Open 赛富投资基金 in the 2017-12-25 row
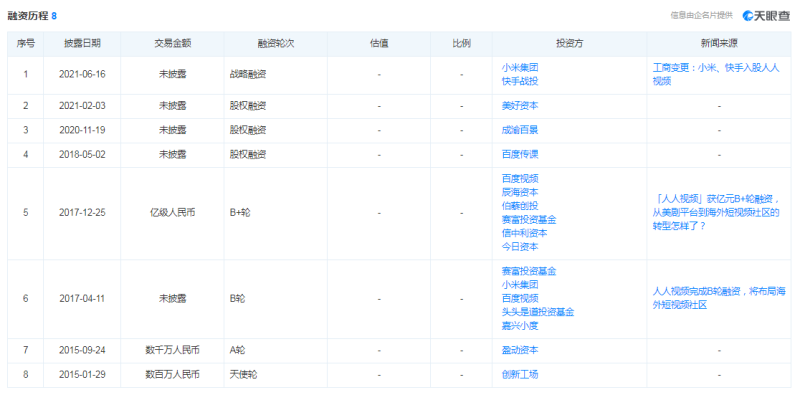 (x=529, y=220)
